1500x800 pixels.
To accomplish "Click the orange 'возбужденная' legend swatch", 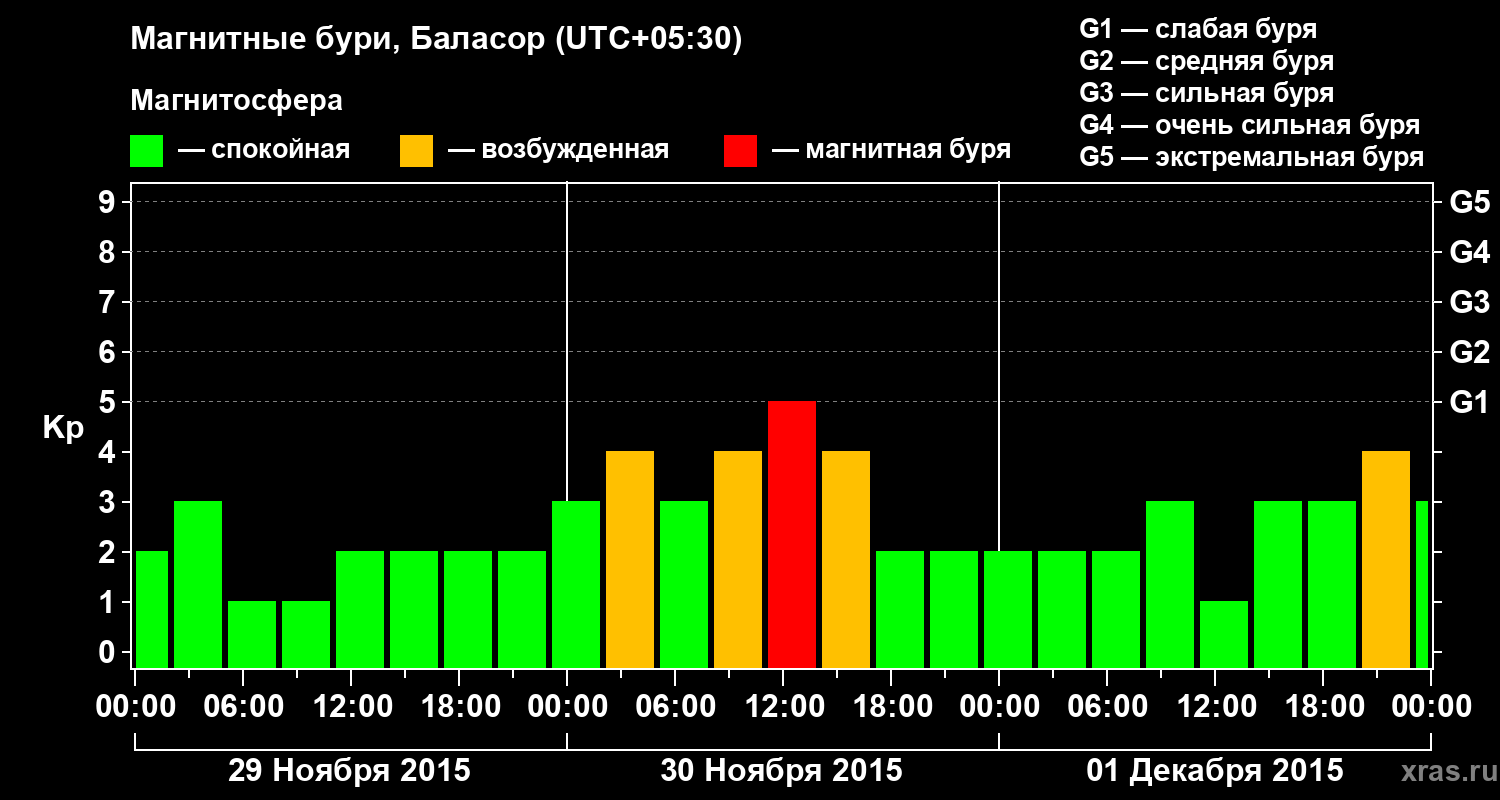I will [416, 151].
